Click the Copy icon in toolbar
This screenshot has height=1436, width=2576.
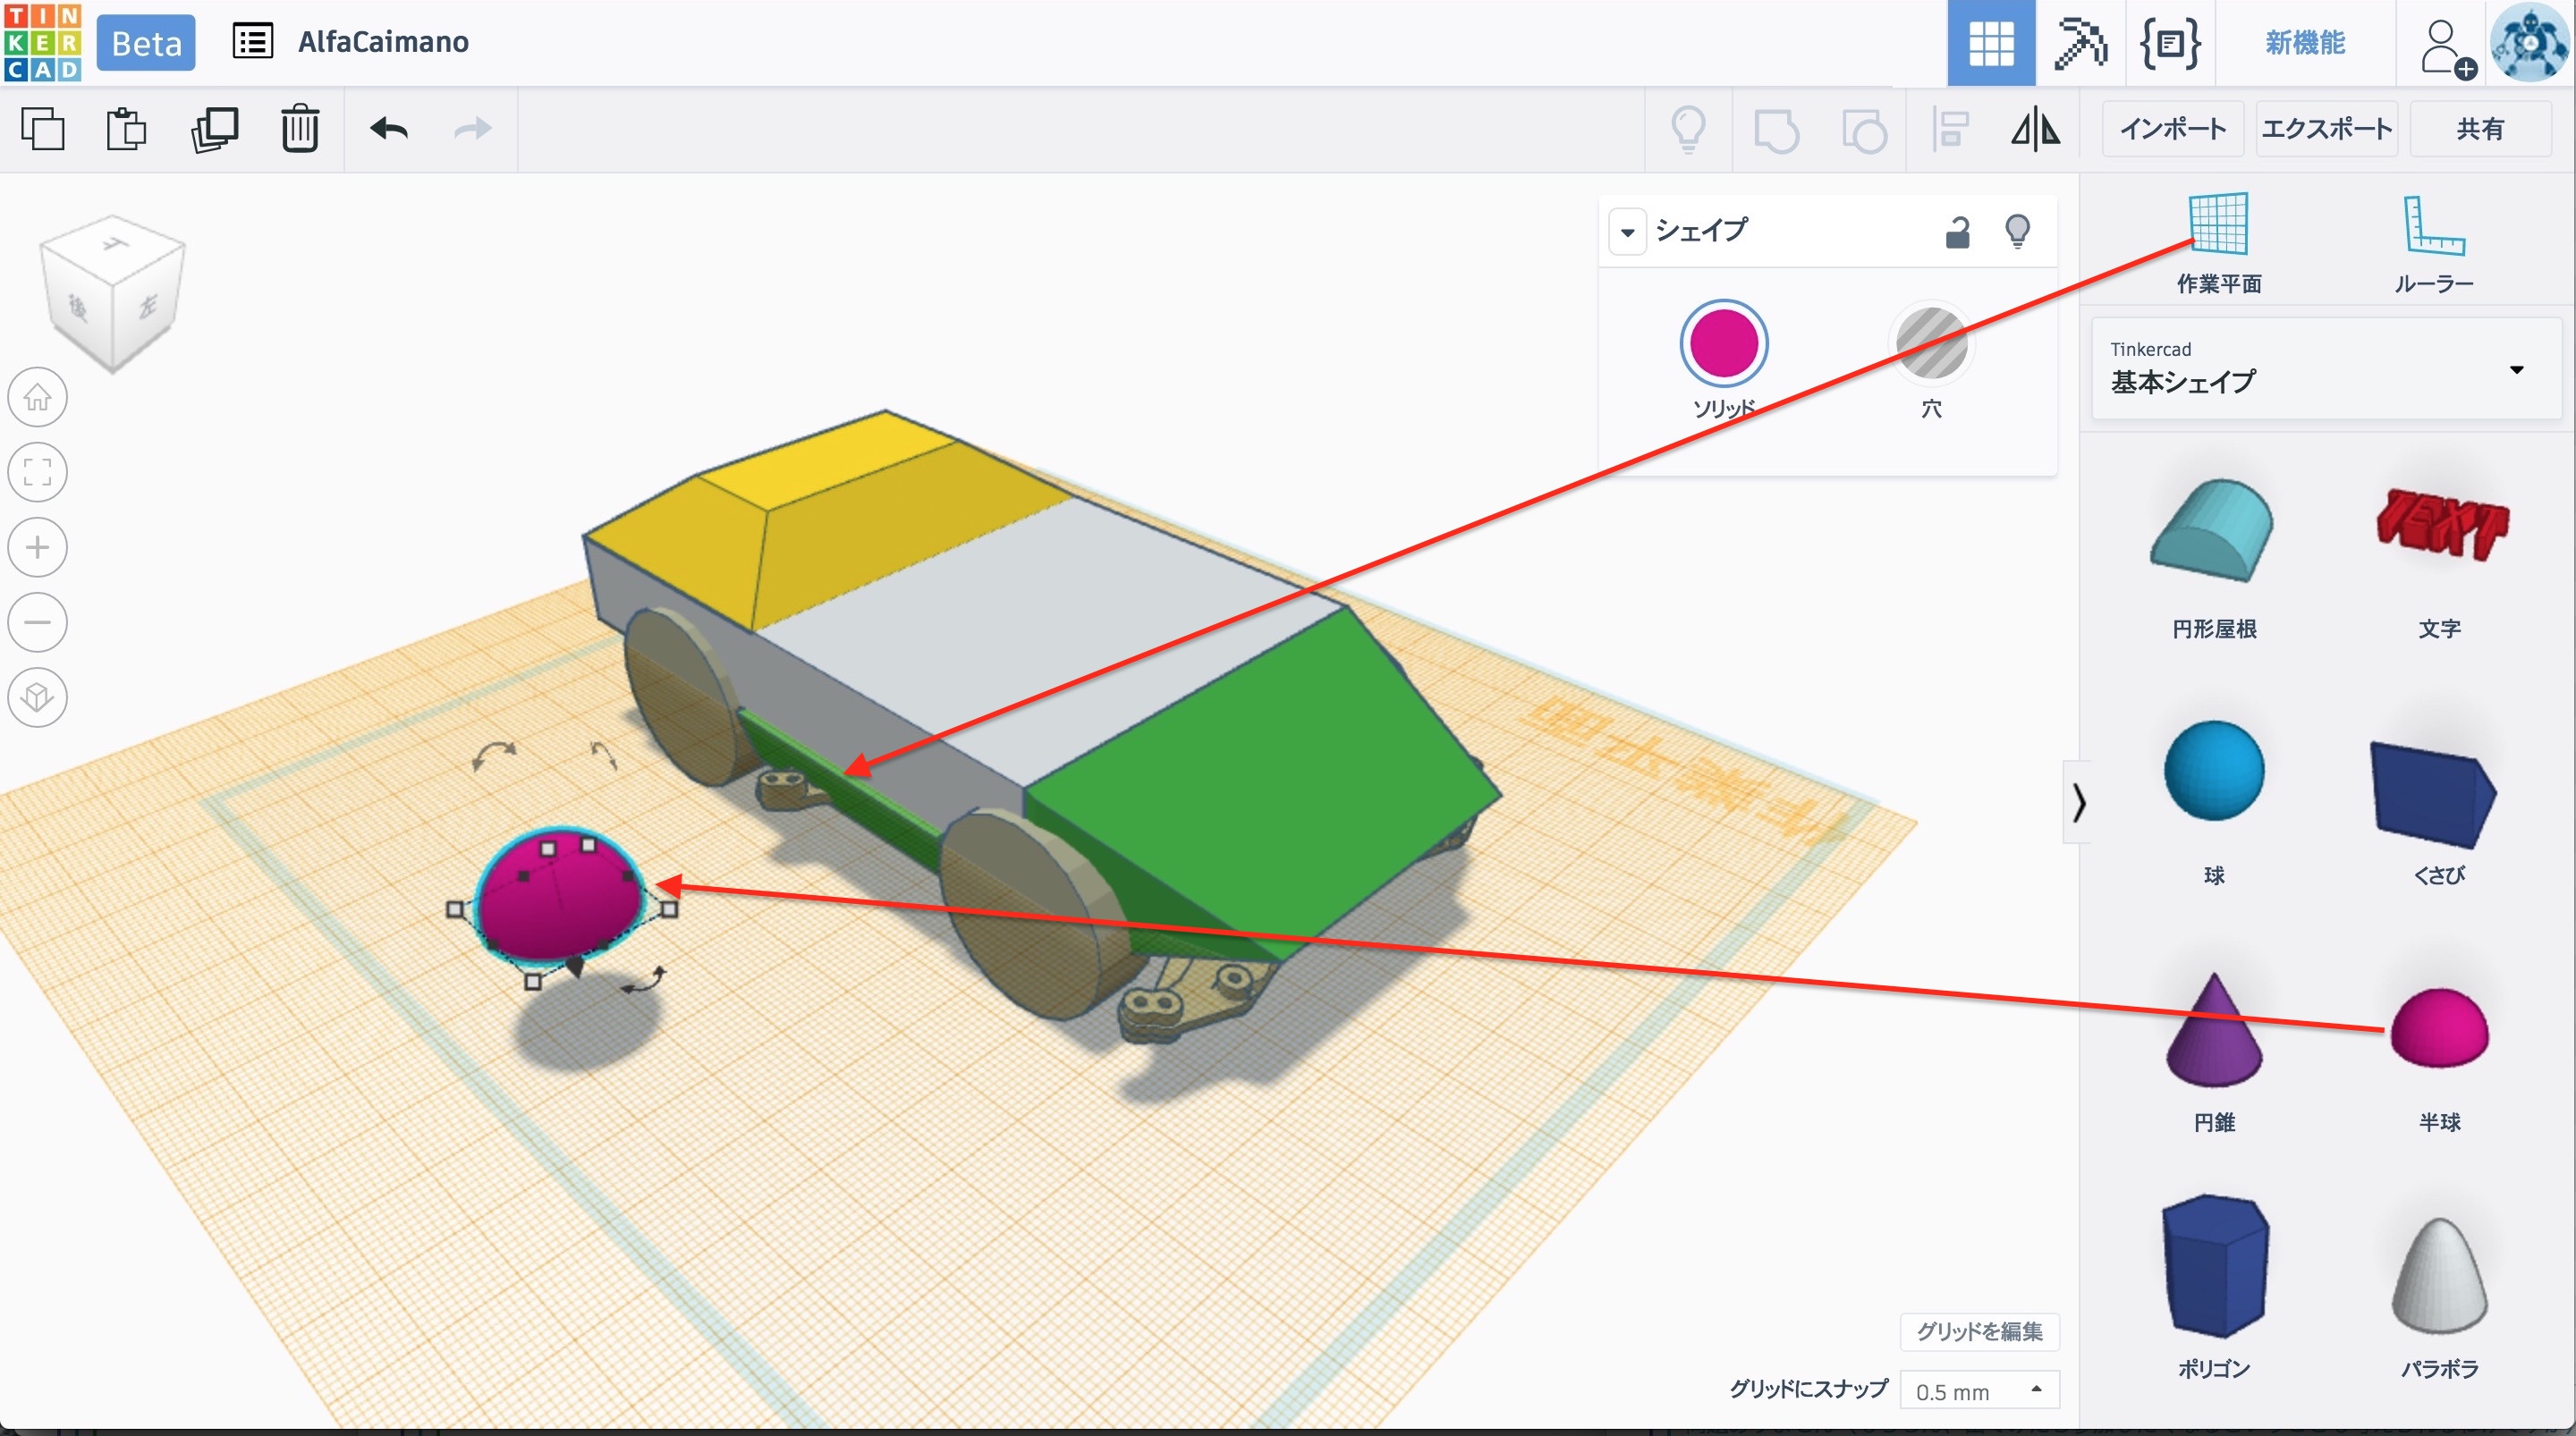(42, 129)
